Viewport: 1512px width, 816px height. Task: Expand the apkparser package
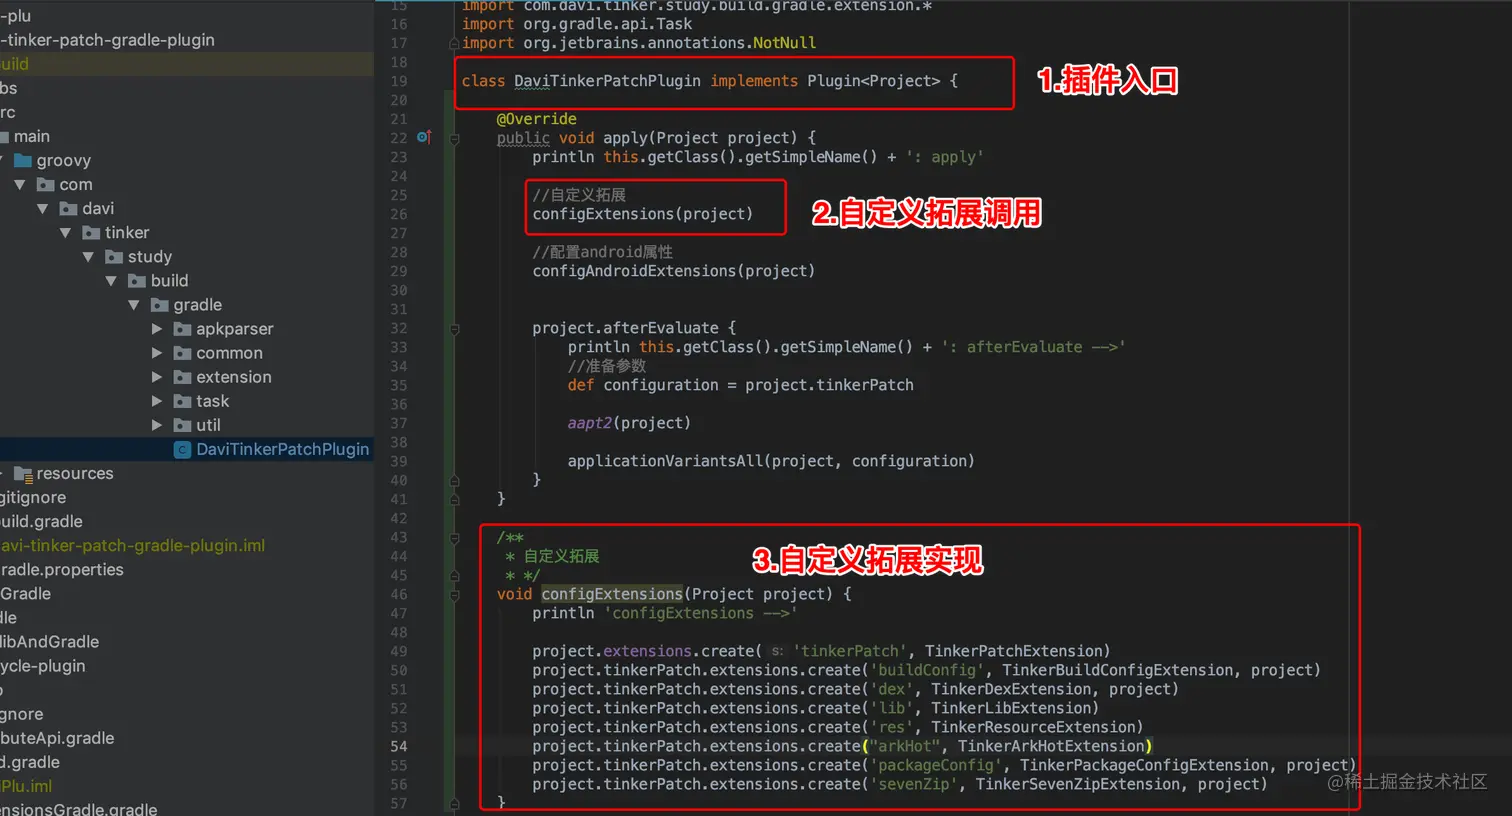157,329
